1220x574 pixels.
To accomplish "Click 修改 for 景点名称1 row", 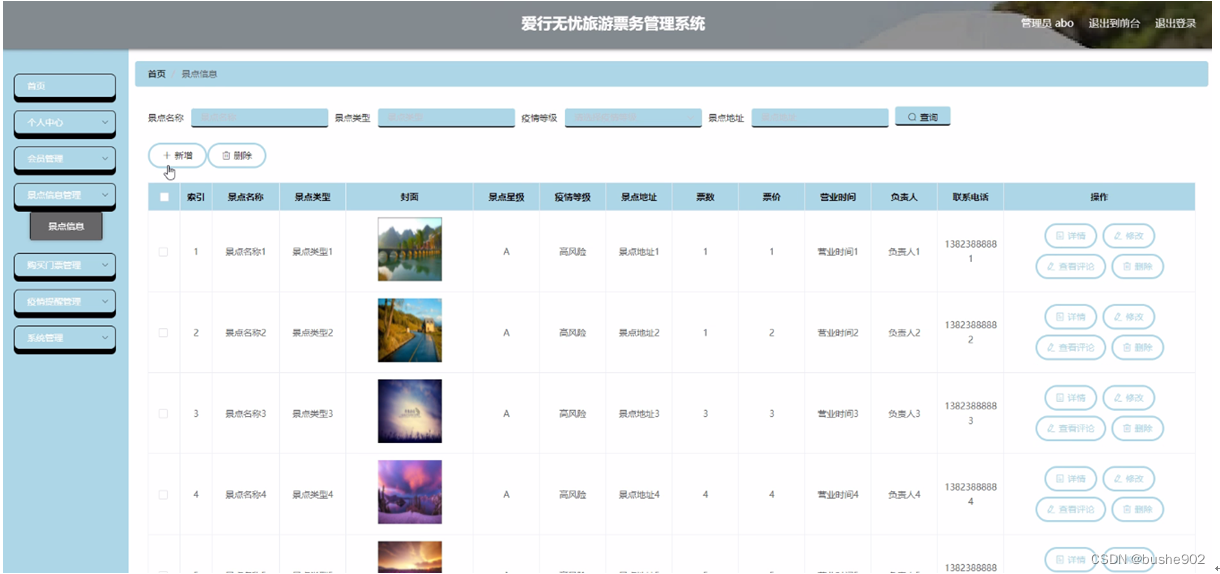I will point(1129,236).
